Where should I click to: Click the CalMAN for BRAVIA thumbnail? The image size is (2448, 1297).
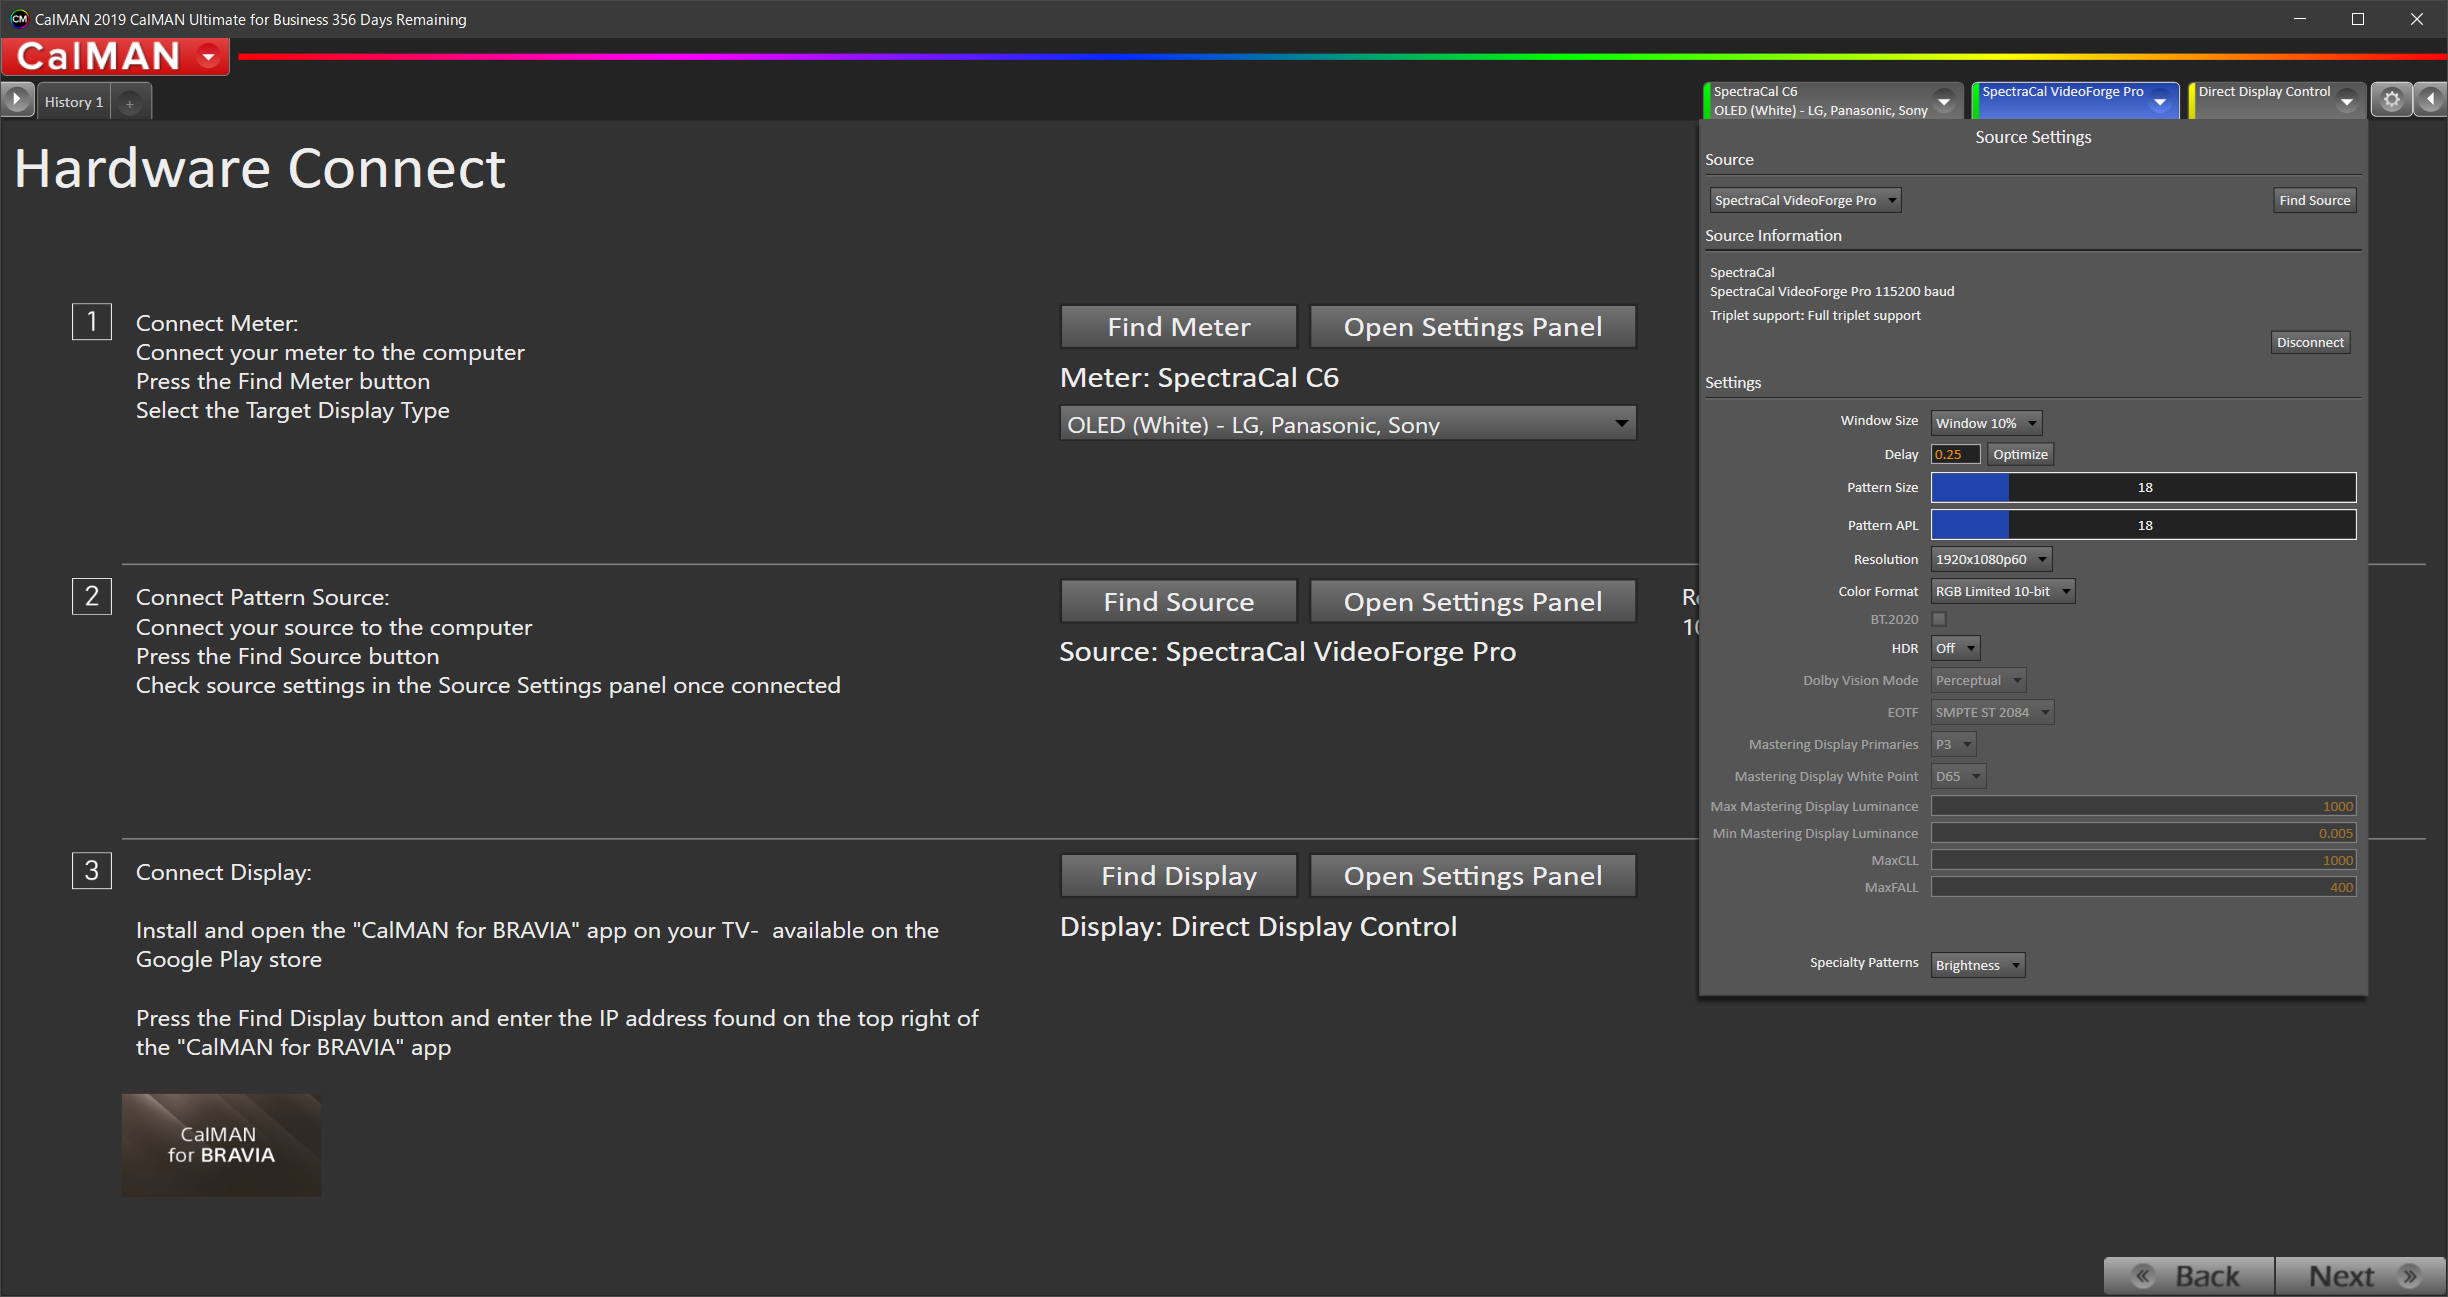tap(221, 1145)
